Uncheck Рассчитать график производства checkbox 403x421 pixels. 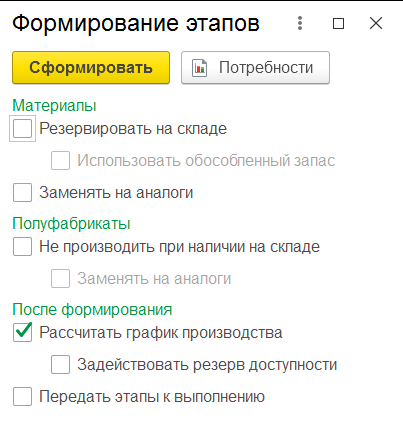point(22,332)
